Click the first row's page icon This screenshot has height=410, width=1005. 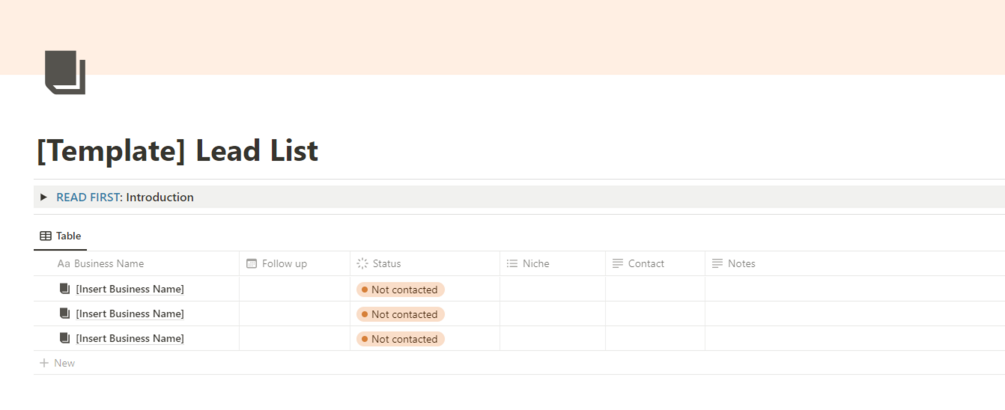(65, 289)
